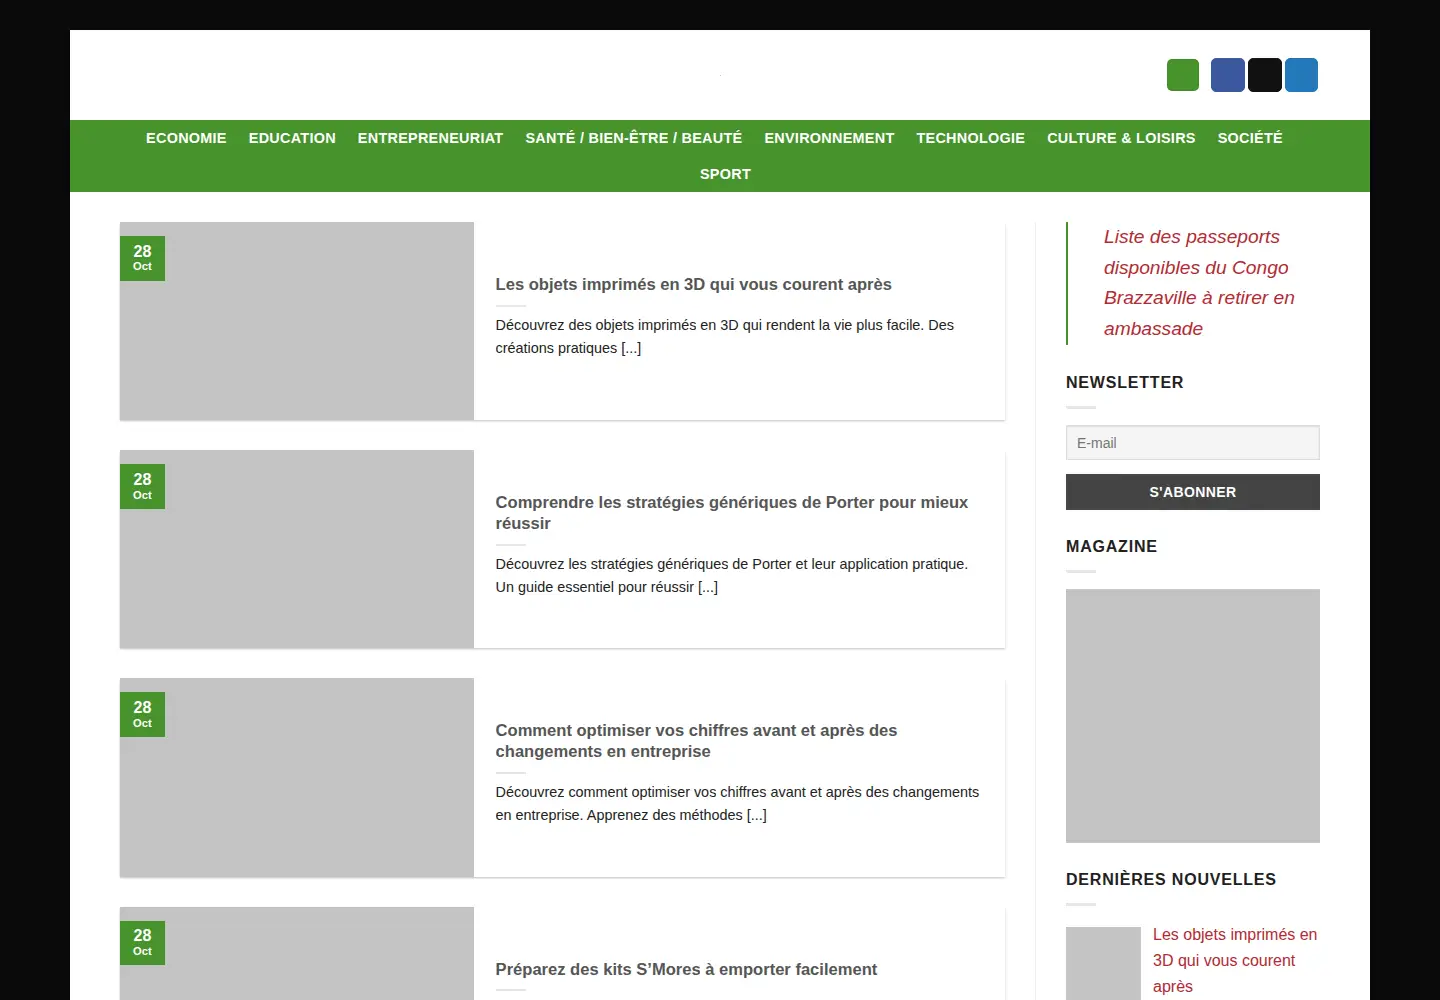Open 'Comprendre les stratégies génériques de Porter' article
The width and height of the screenshot is (1440, 1000).
click(x=732, y=513)
